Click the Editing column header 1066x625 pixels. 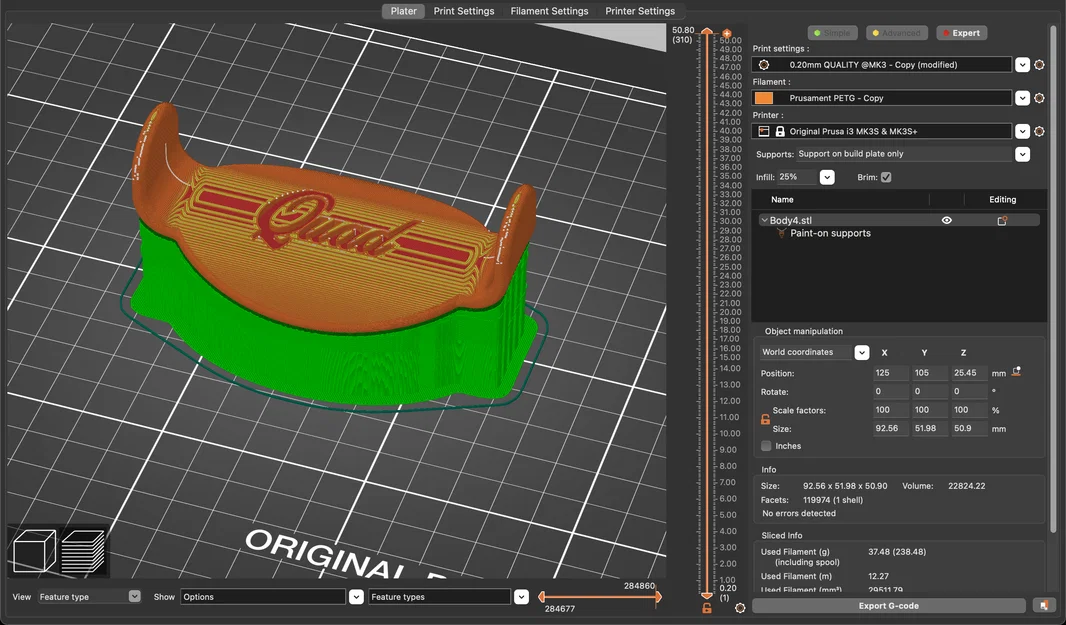[1002, 199]
